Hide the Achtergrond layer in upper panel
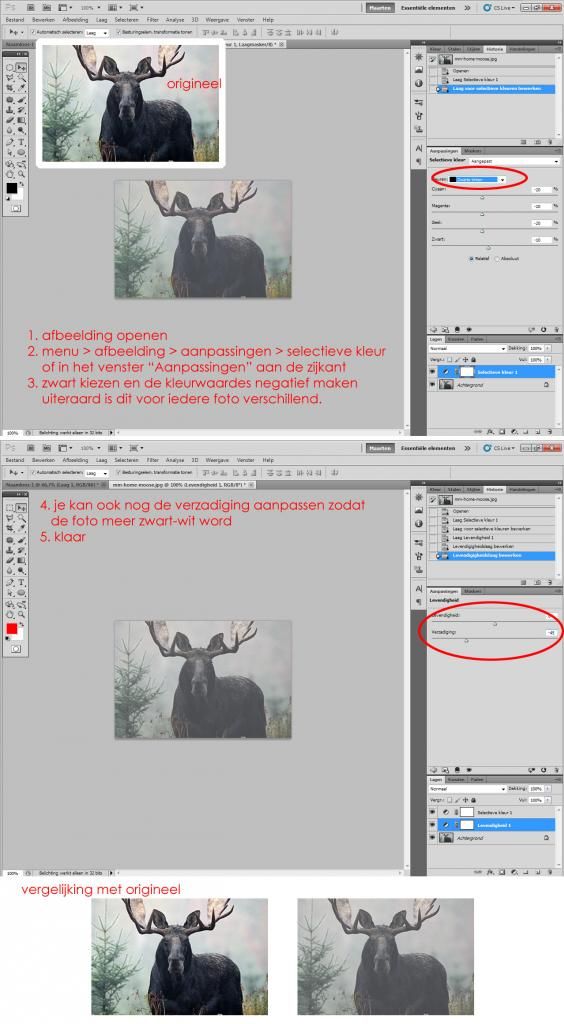Viewport: 564px width, 1024px height. 432,385
